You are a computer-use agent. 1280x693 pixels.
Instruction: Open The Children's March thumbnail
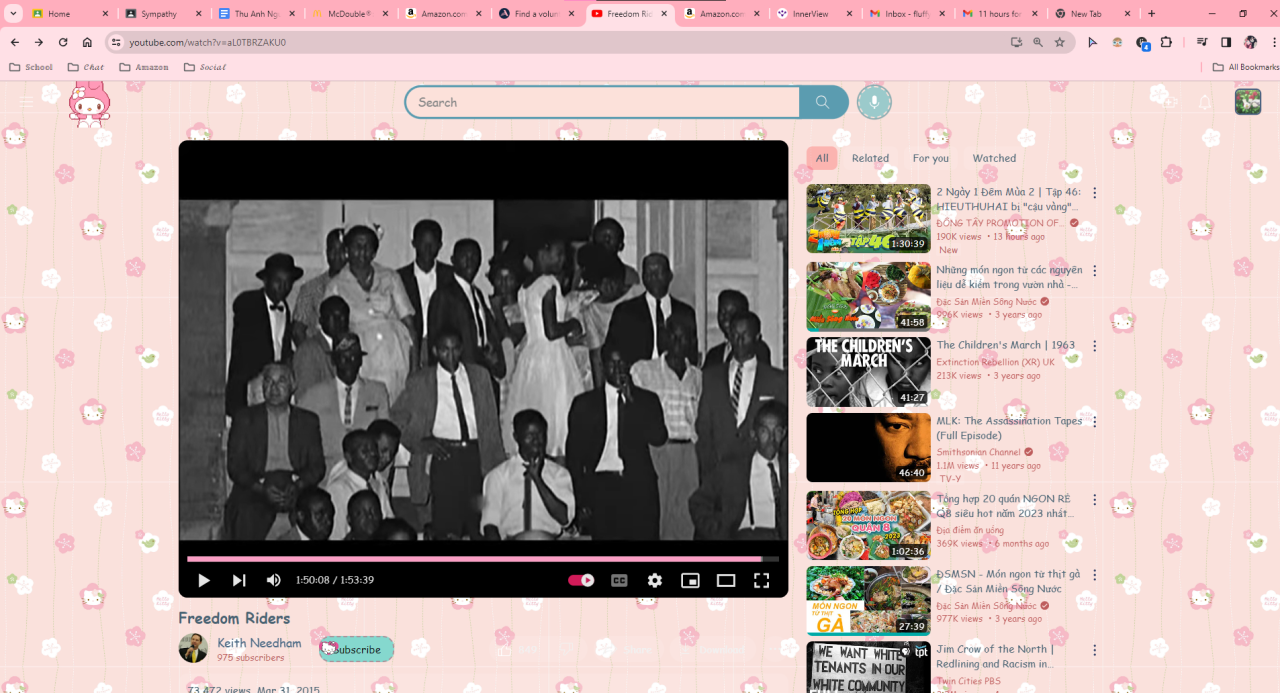pyautogui.click(x=868, y=372)
